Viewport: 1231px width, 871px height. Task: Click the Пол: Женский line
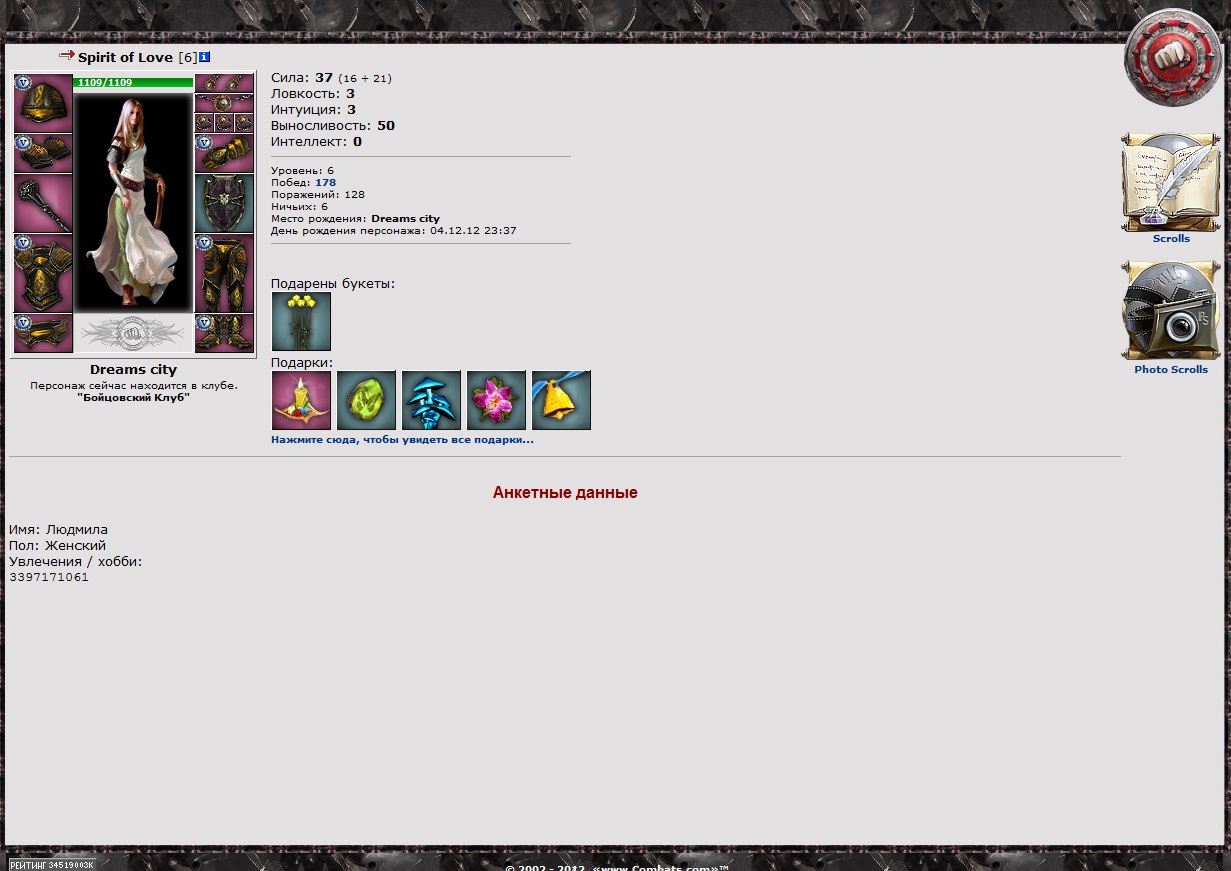[x=57, y=546]
